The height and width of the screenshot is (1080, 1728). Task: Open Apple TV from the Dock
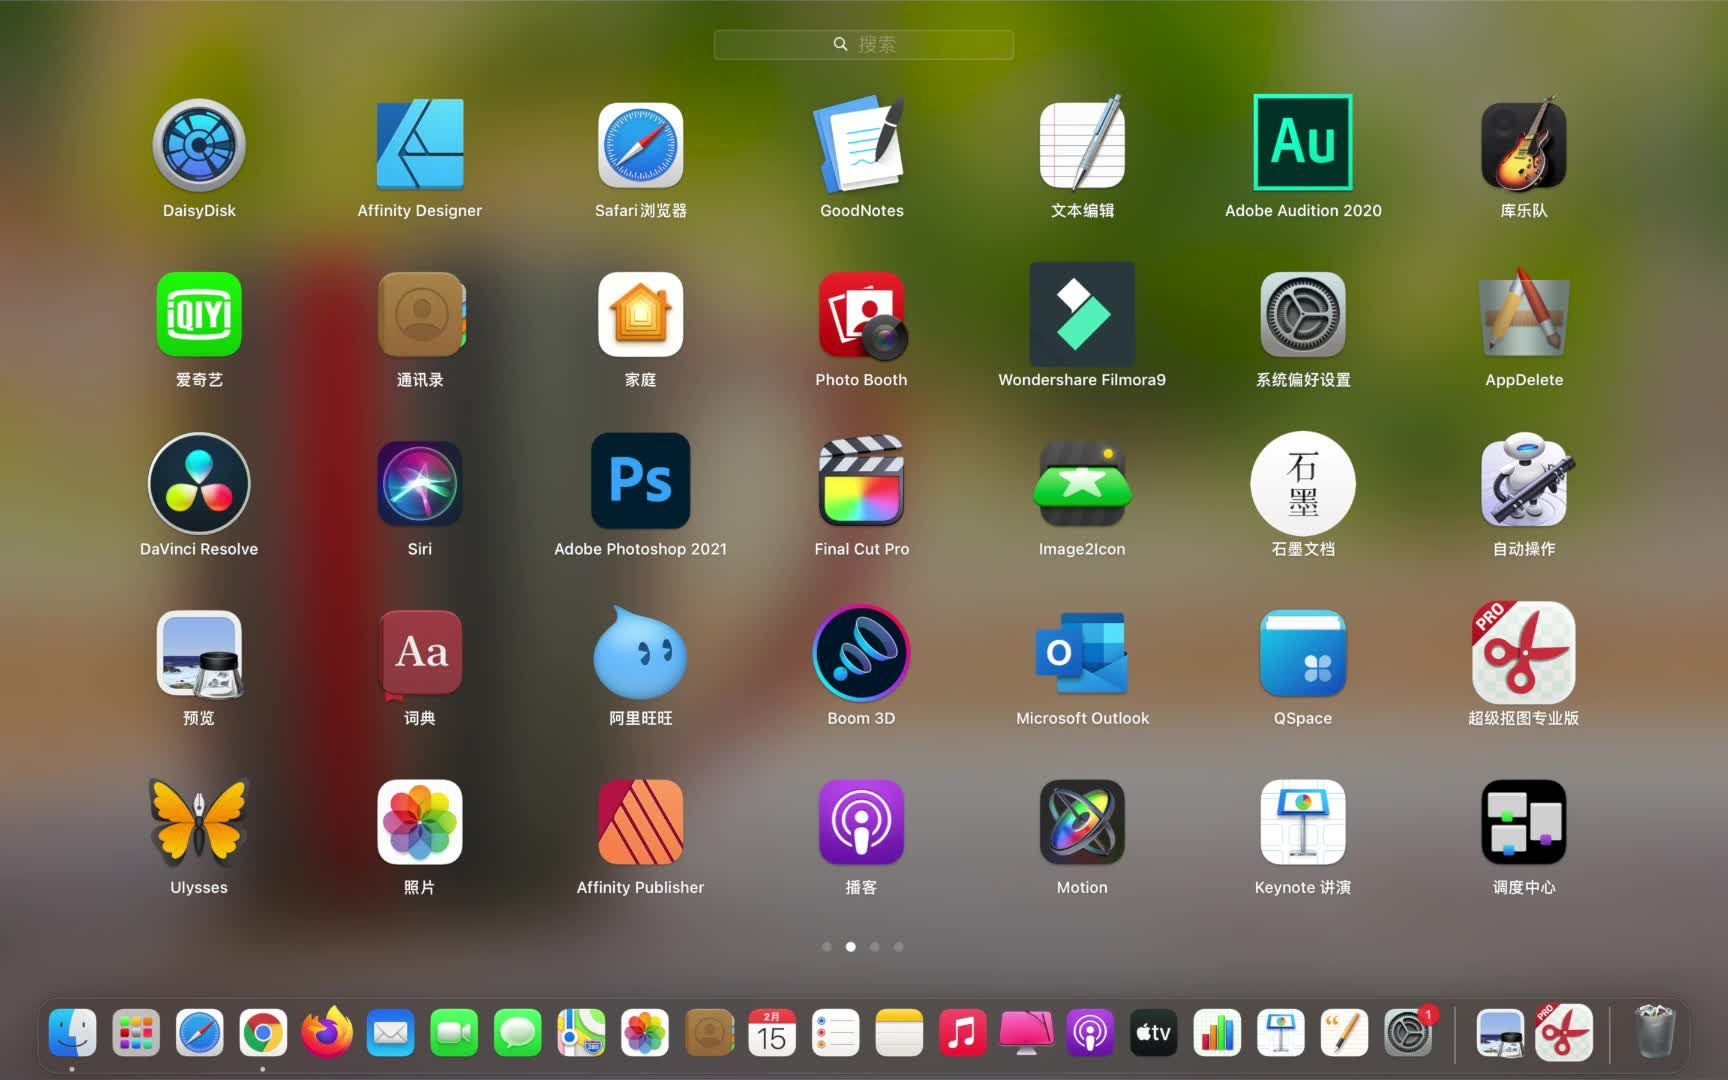pyautogui.click(x=1153, y=1032)
